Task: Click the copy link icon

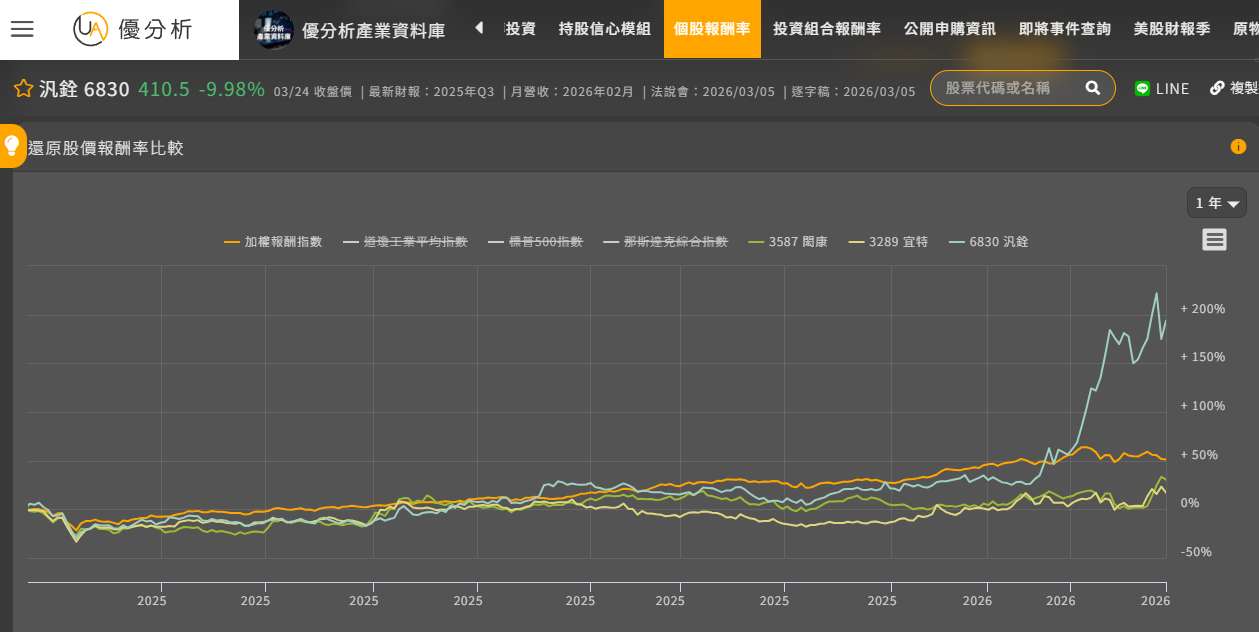Action: click(1217, 88)
